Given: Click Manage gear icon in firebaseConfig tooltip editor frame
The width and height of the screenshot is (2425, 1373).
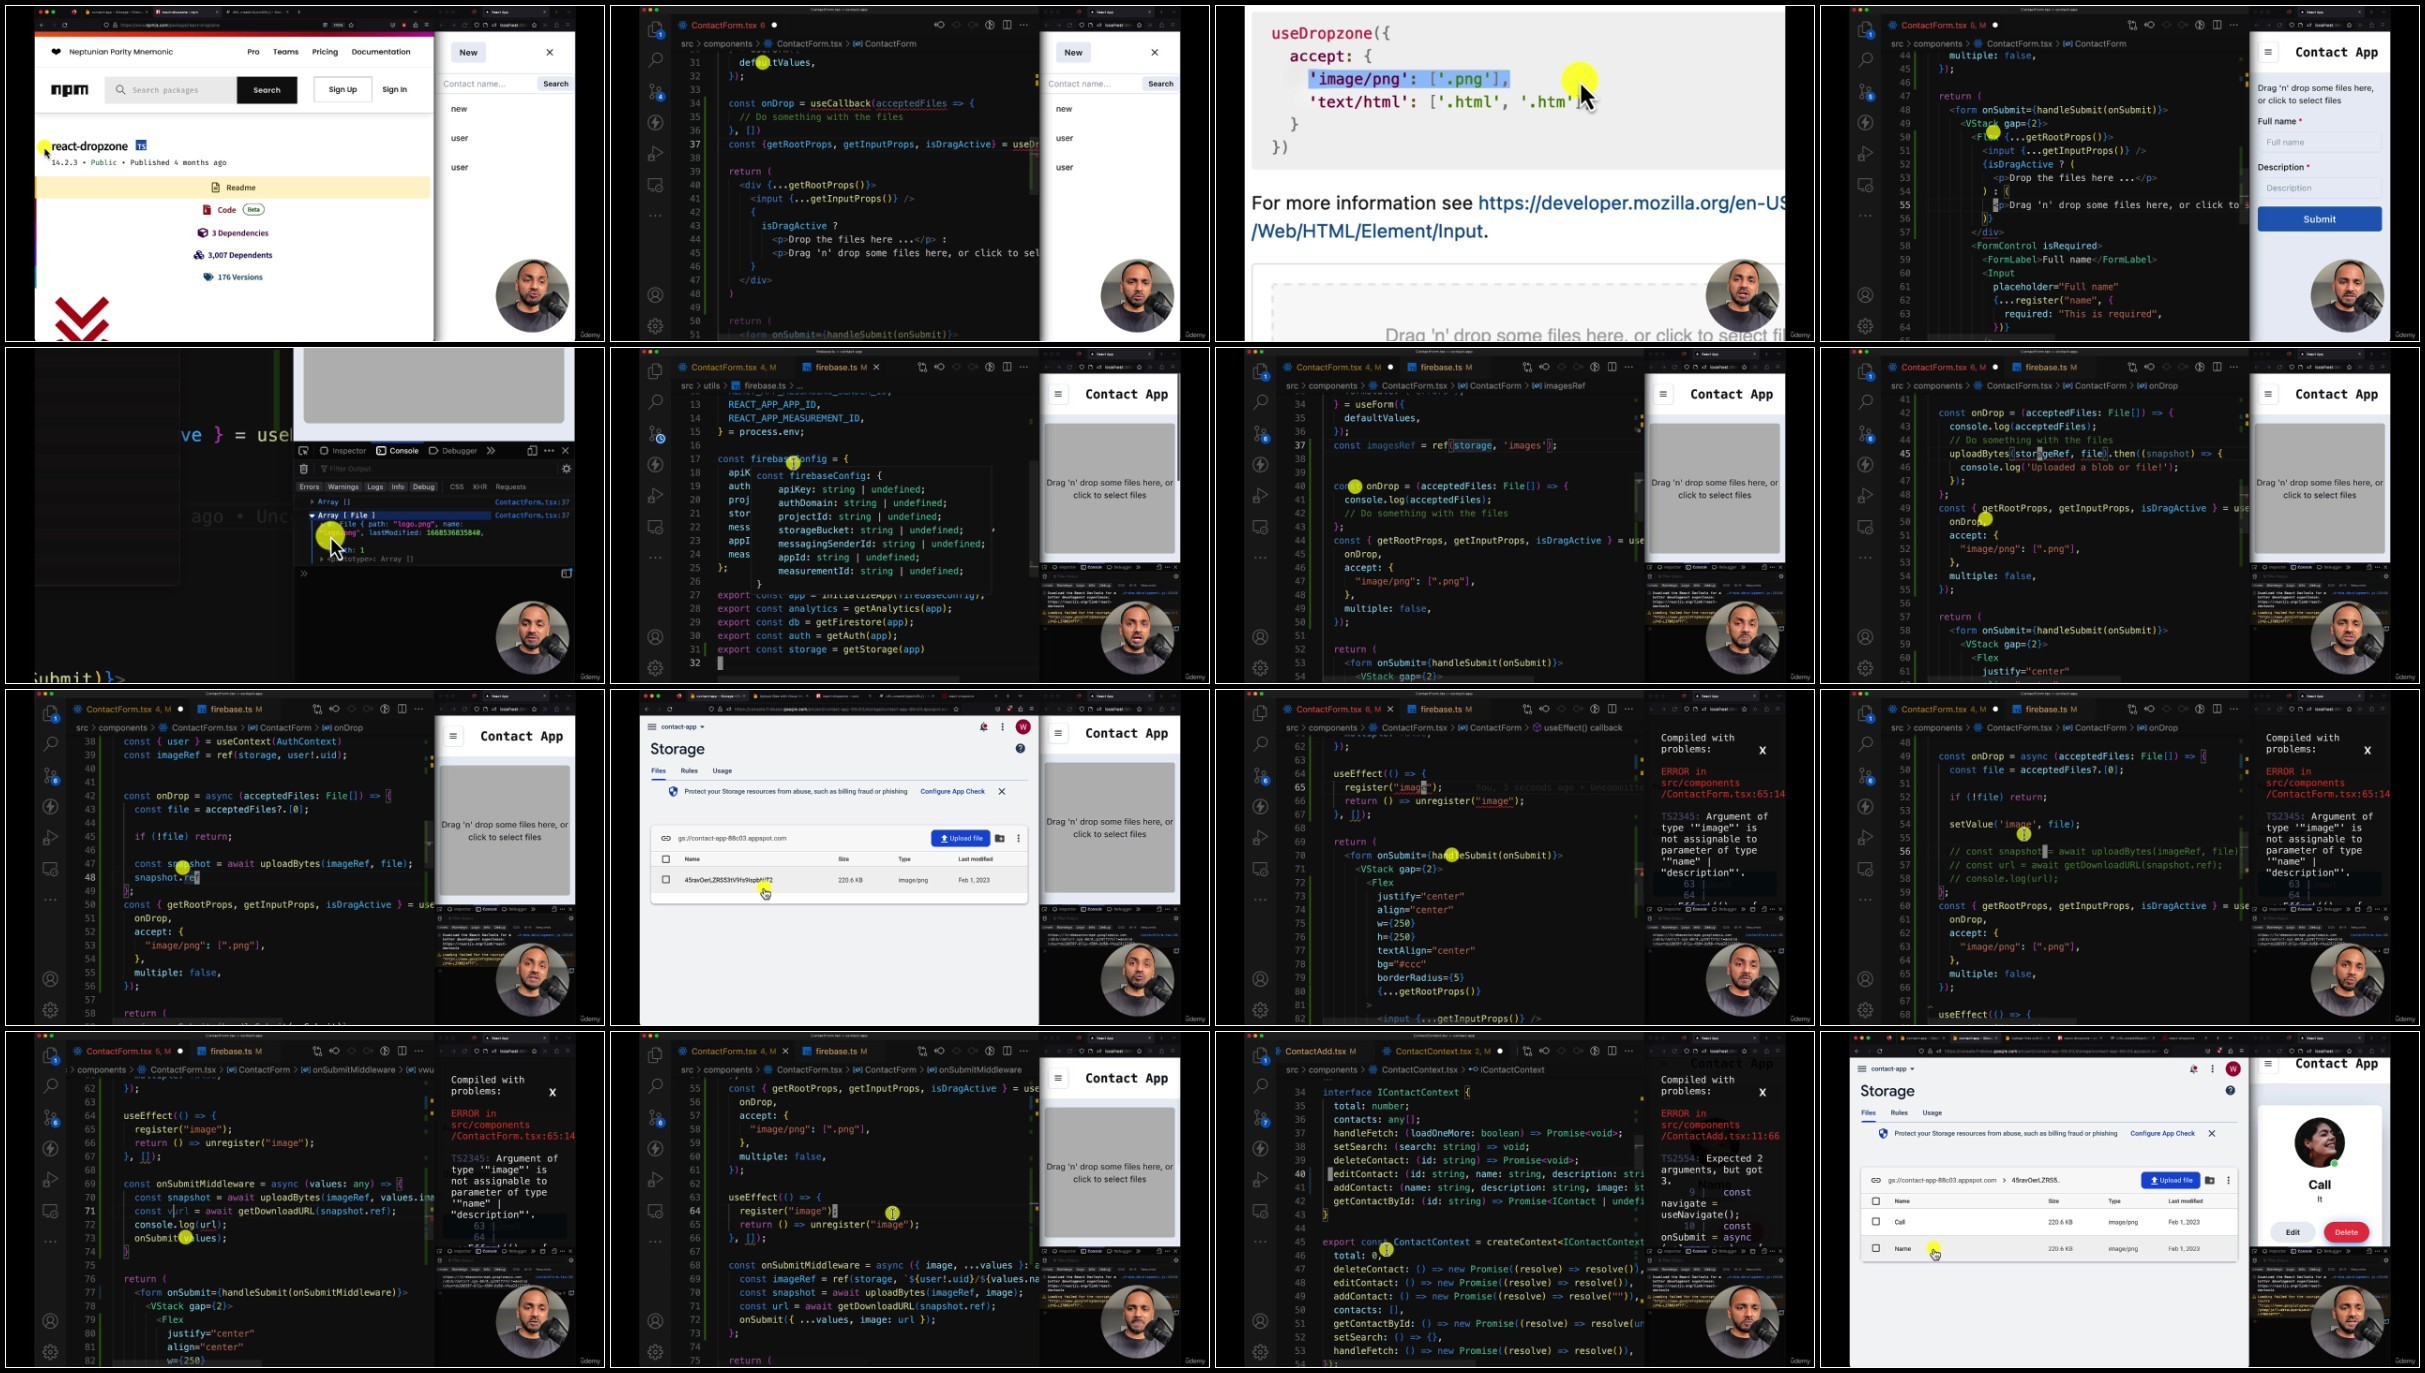Looking at the screenshot, I should [x=655, y=667].
